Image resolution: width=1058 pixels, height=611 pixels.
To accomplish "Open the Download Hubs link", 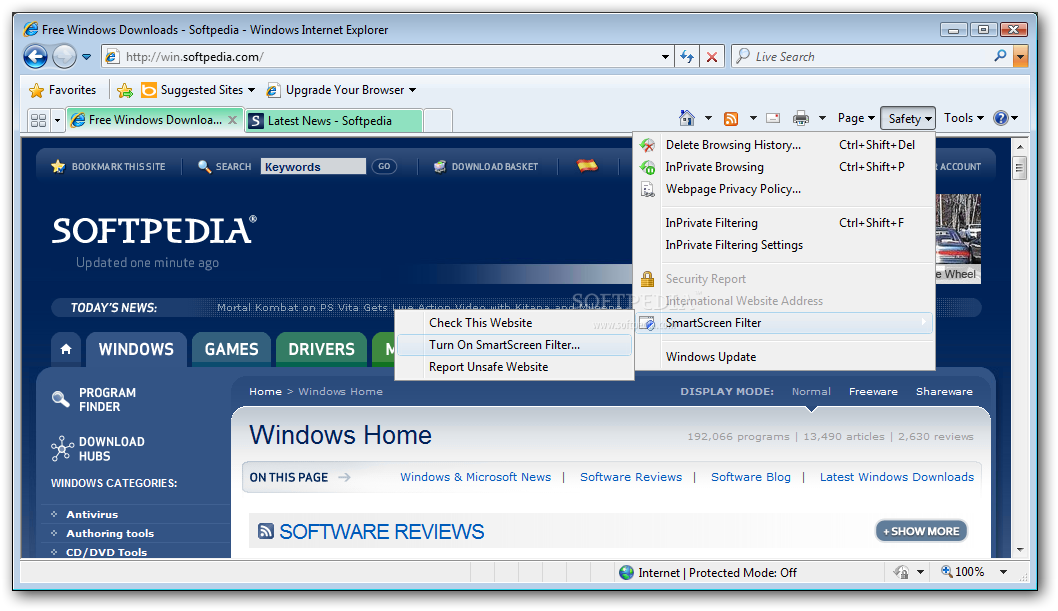I will tap(98, 449).
